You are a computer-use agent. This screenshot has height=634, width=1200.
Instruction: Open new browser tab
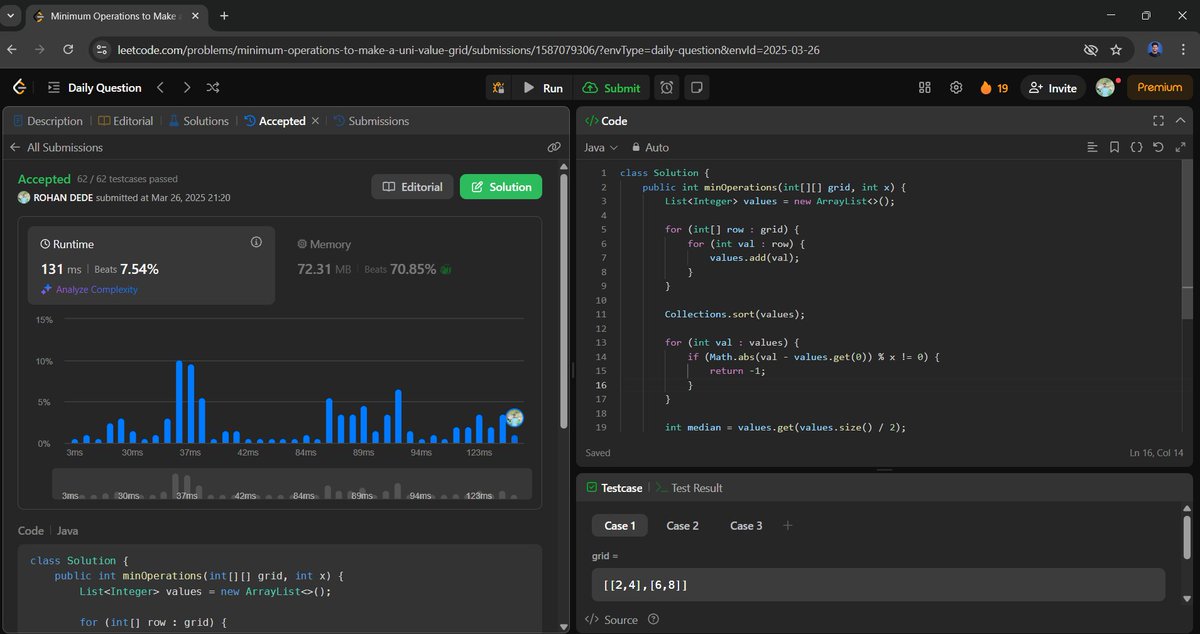[224, 16]
